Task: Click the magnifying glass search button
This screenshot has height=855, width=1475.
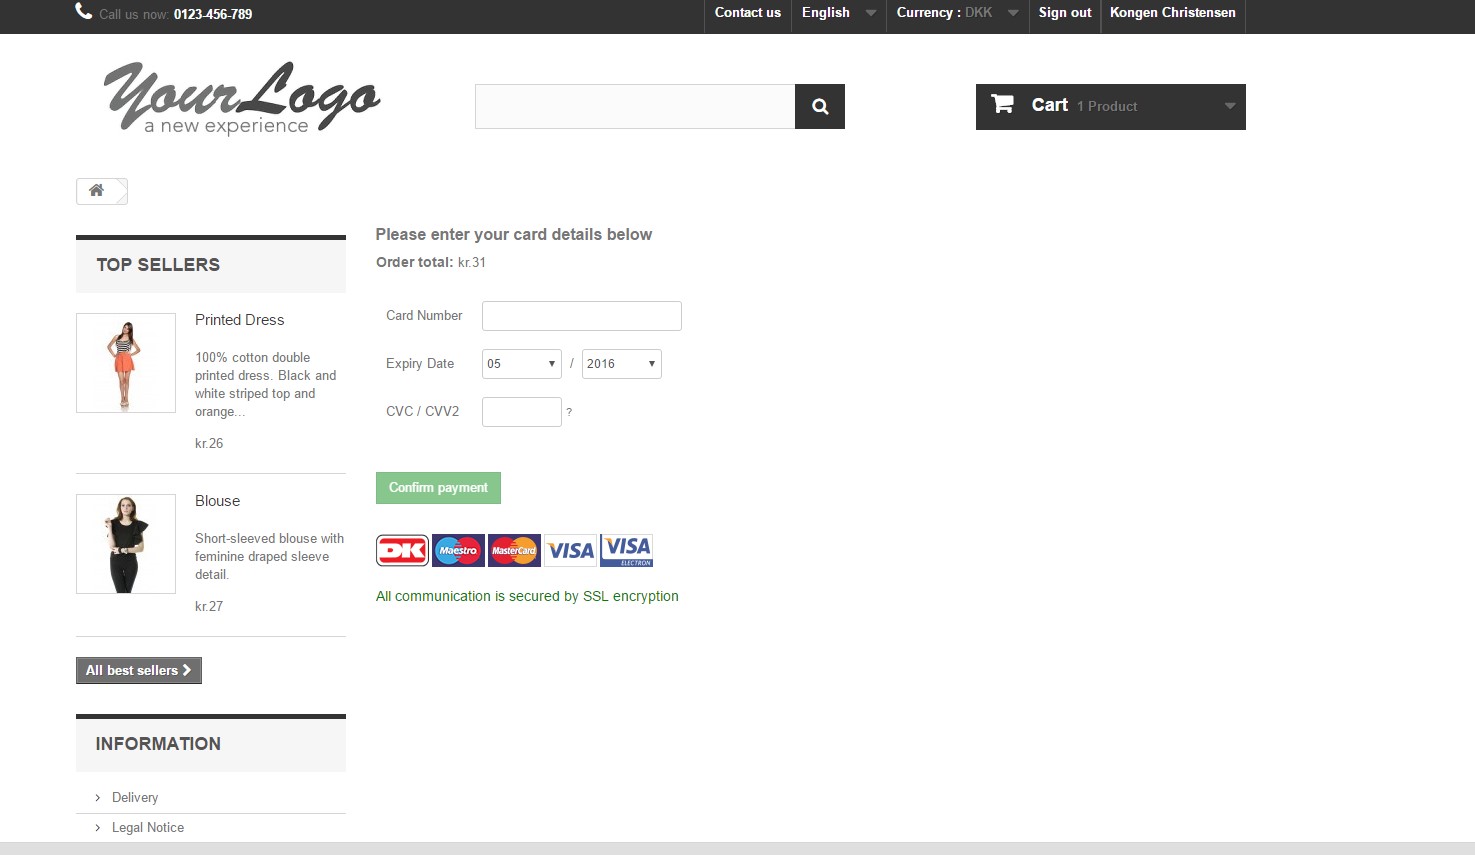Action: point(820,106)
